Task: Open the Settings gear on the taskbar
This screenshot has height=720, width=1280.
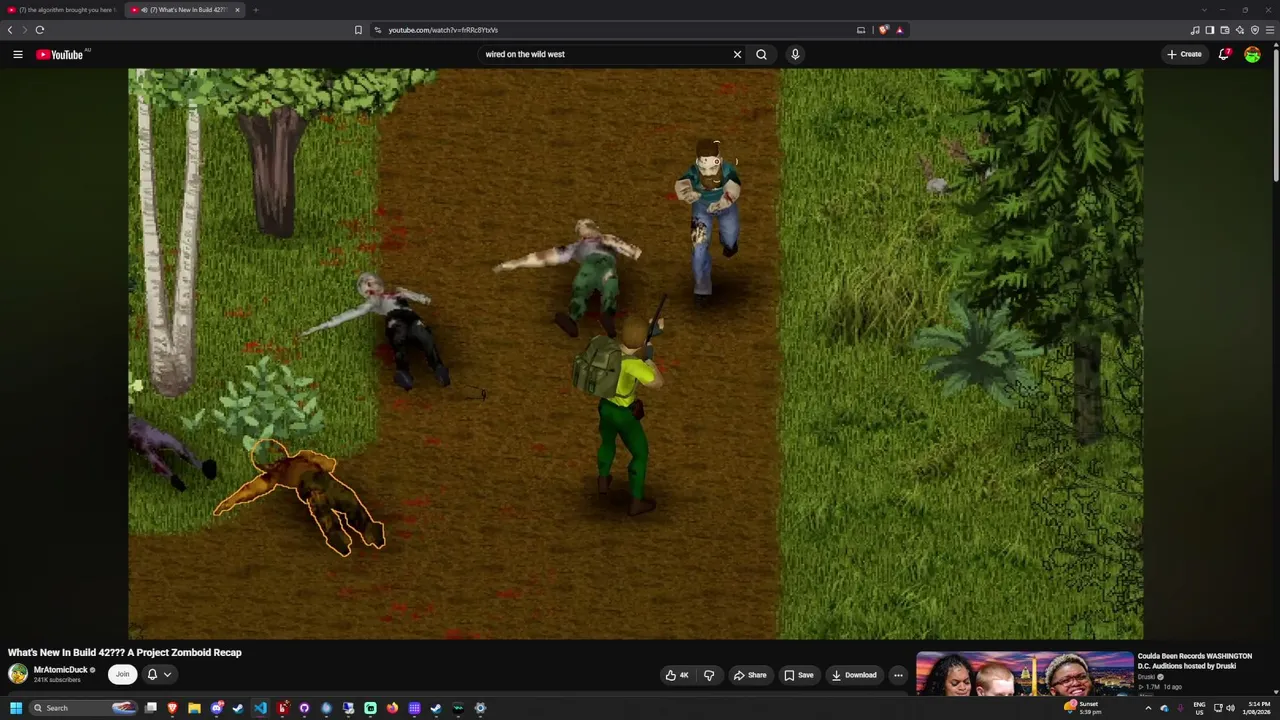Action: click(480, 708)
